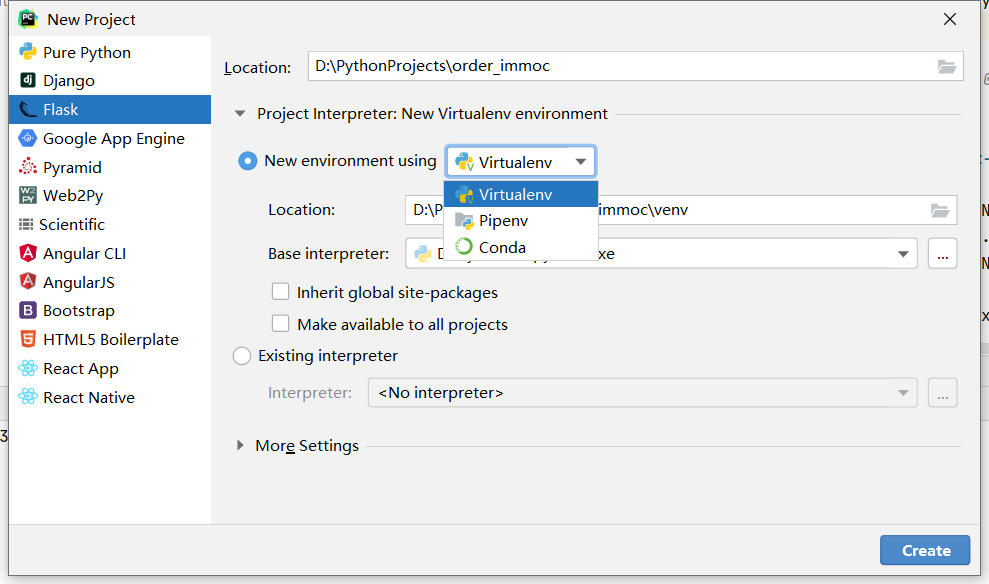Click the Base interpreter browse ellipsis button
Screen dimensions: 989x584
coord(942,254)
